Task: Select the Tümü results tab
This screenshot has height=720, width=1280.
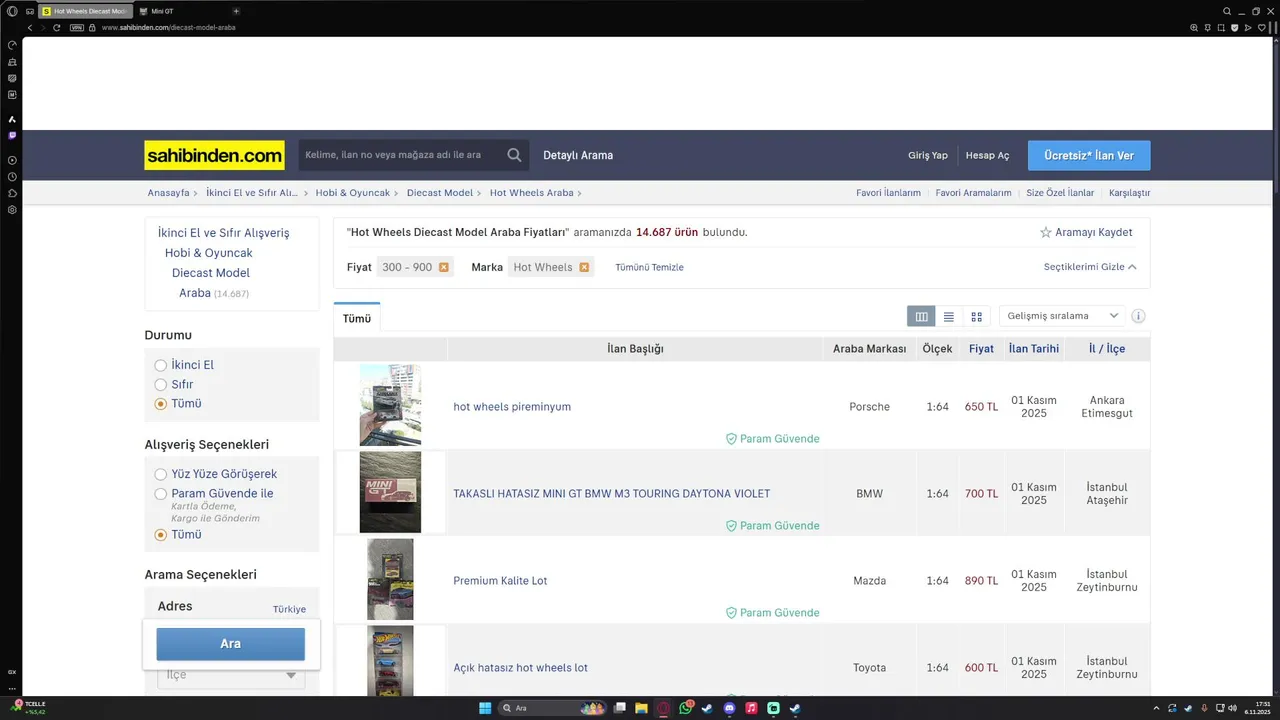Action: [x=357, y=318]
